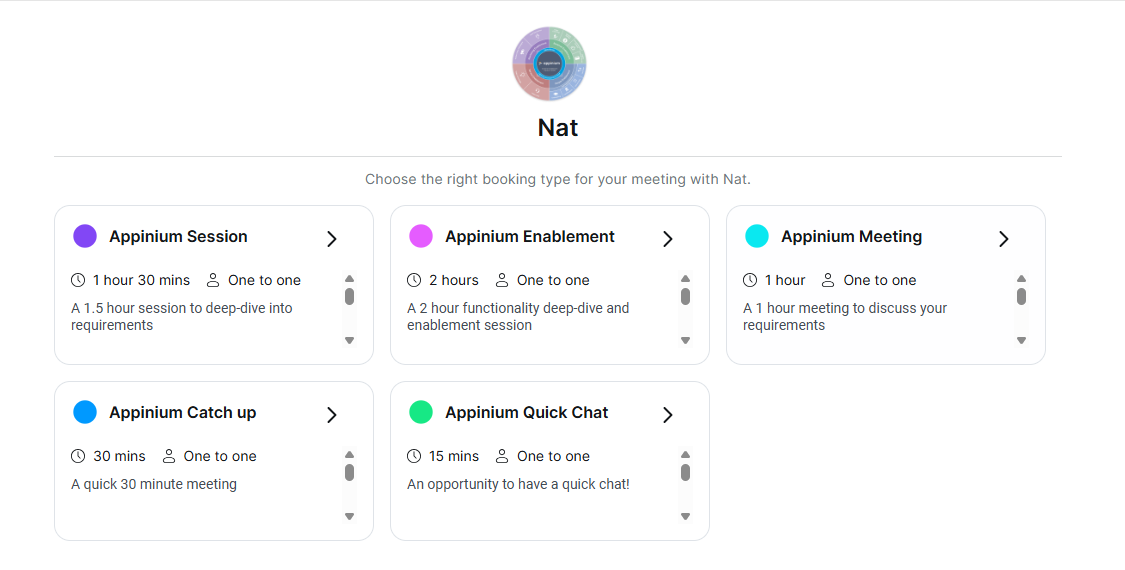Click the blue dot for Appinium Catch up

click(85, 412)
